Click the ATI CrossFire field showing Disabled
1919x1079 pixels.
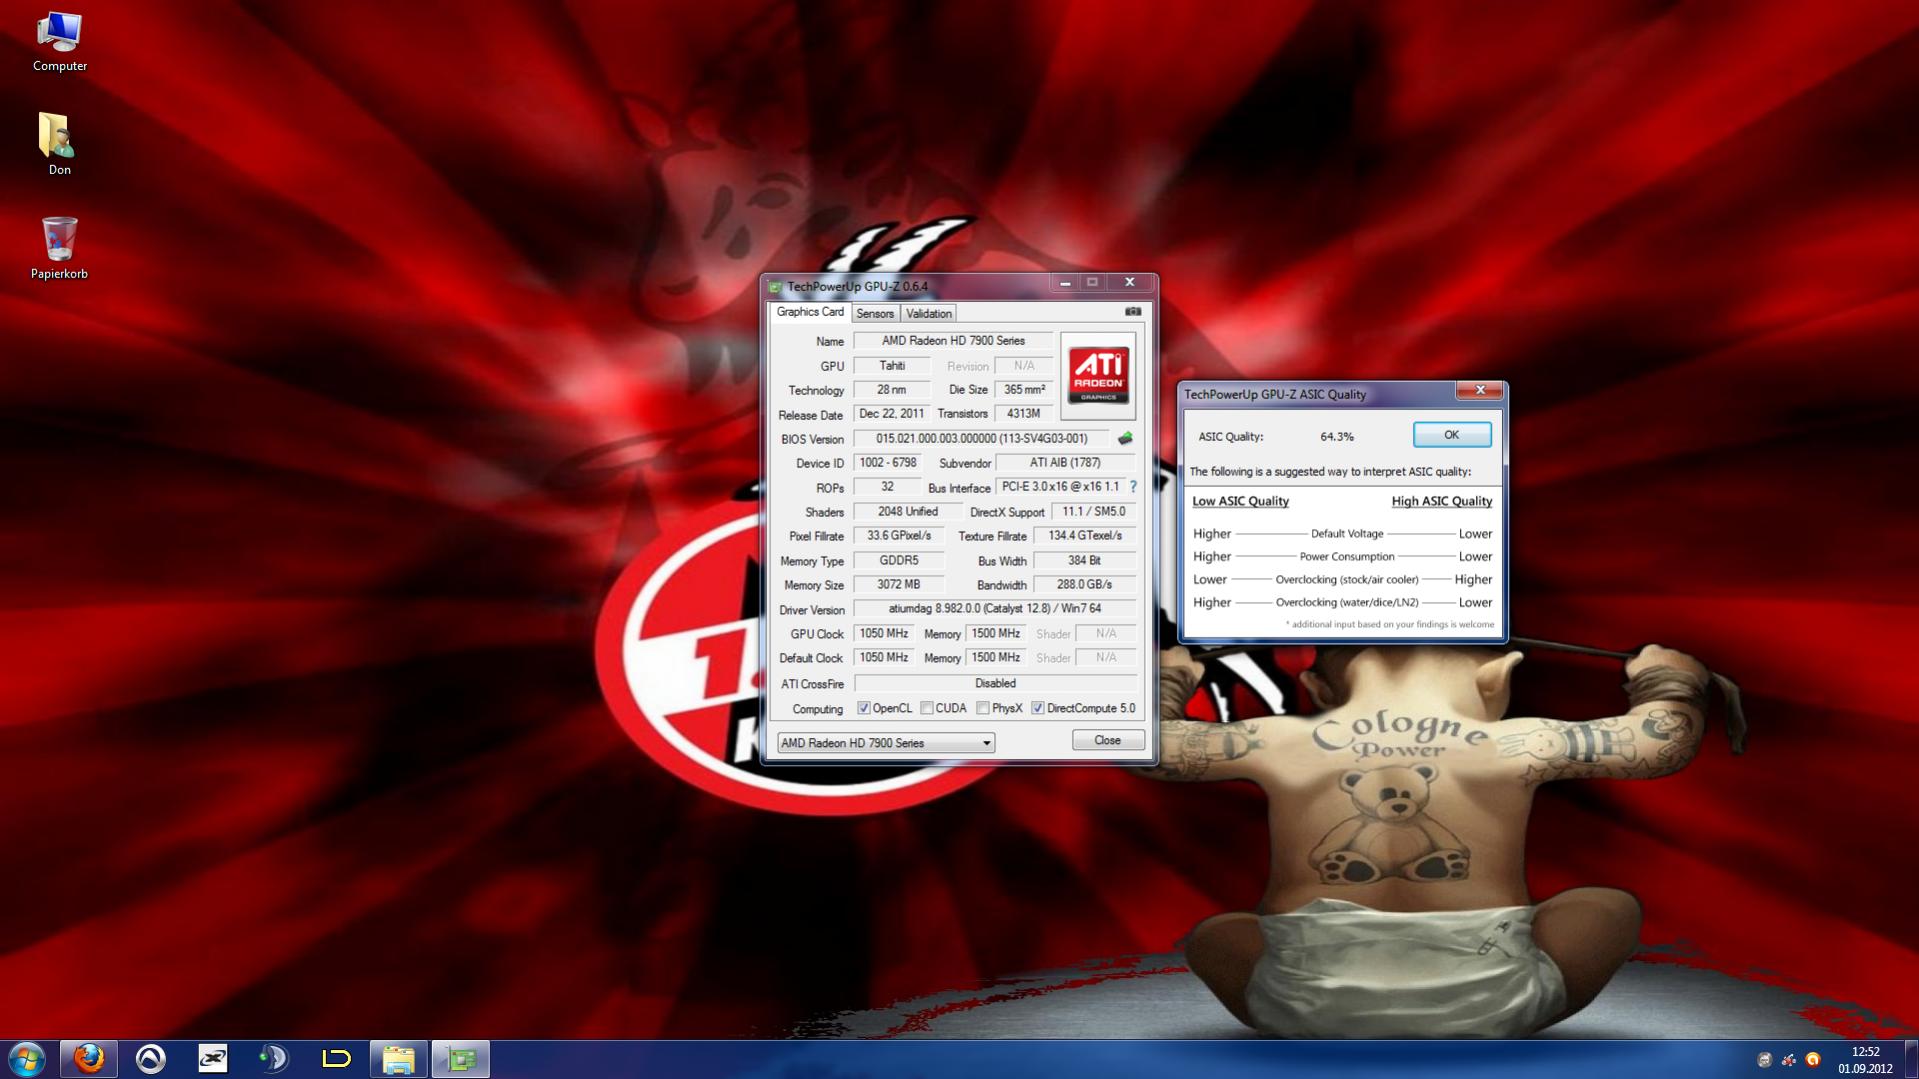pyautogui.click(x=995, y=684)
